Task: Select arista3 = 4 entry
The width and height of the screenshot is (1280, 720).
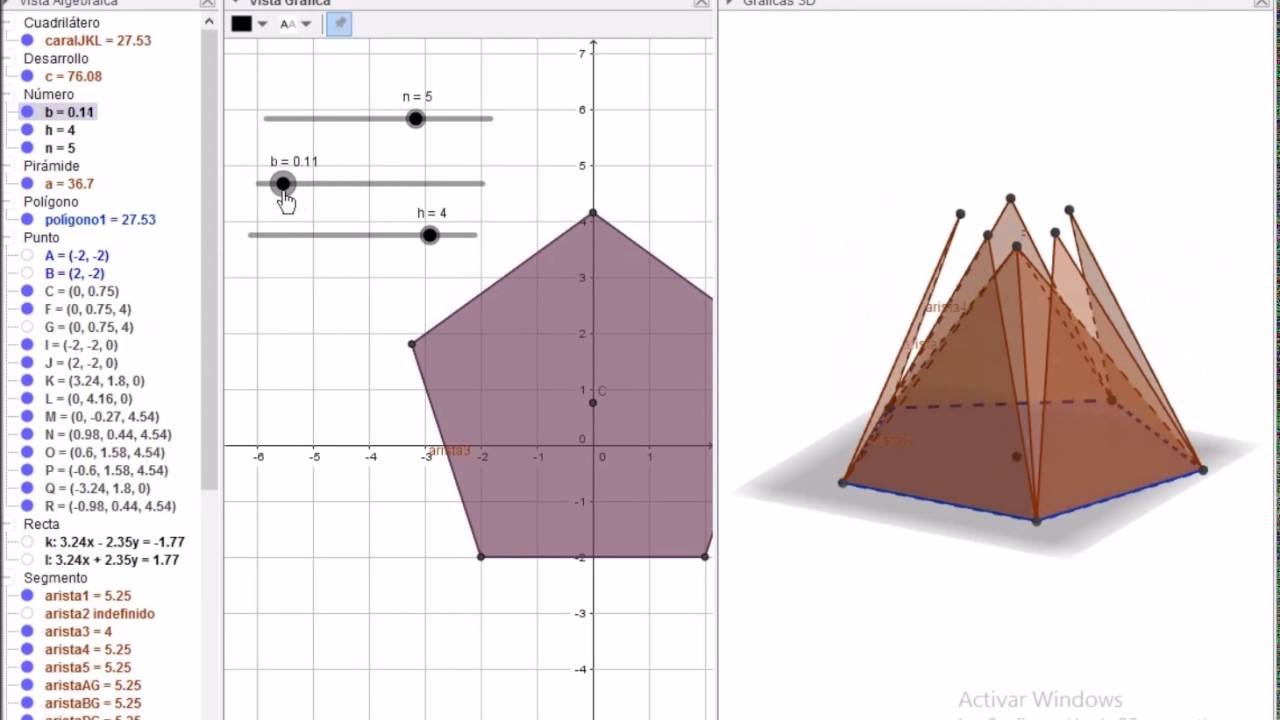Action: tap(78, 633)
